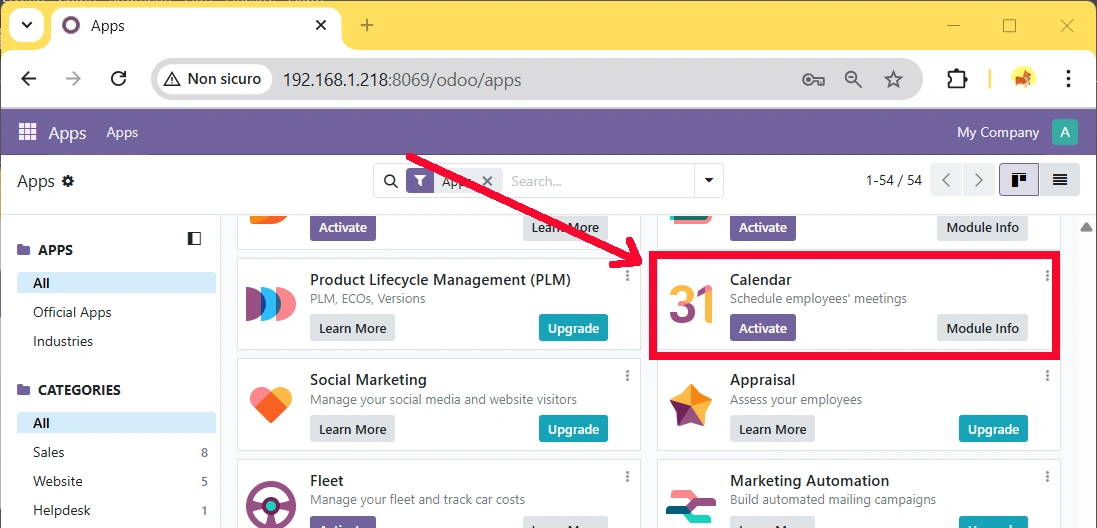1097x528 pixels.
Task: Switch to List view
Action: (x=1059, y=180)
